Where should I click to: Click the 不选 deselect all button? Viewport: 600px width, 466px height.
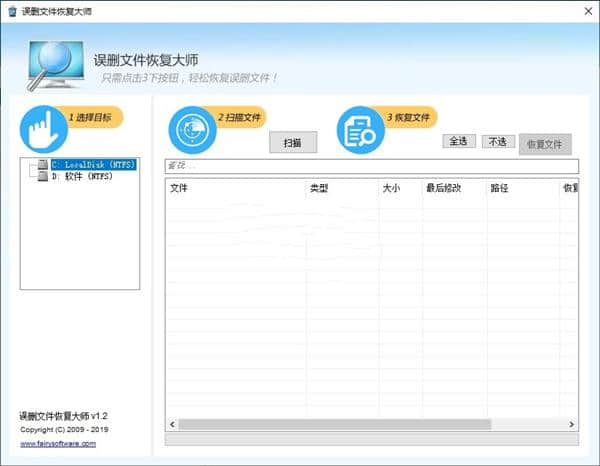point(497,141)
